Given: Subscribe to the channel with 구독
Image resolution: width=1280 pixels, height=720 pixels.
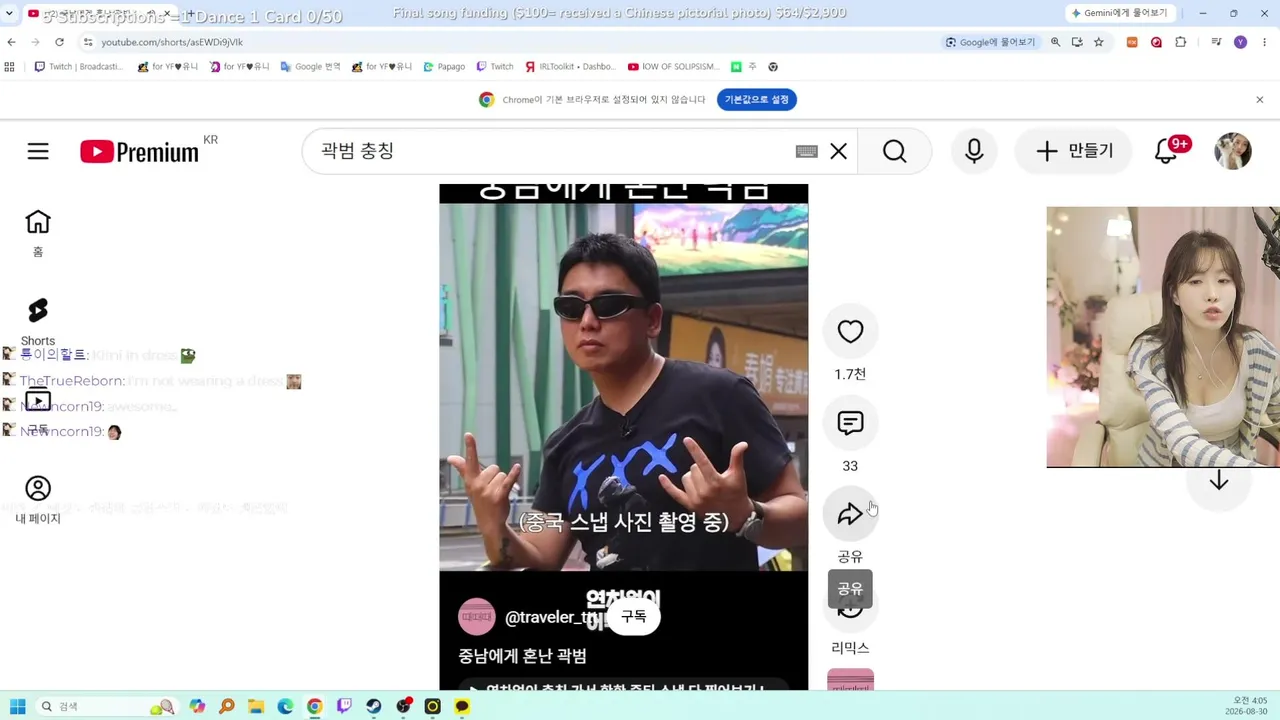Looking at the screenshot, I should pyautogui.click(x=634, y=617).
